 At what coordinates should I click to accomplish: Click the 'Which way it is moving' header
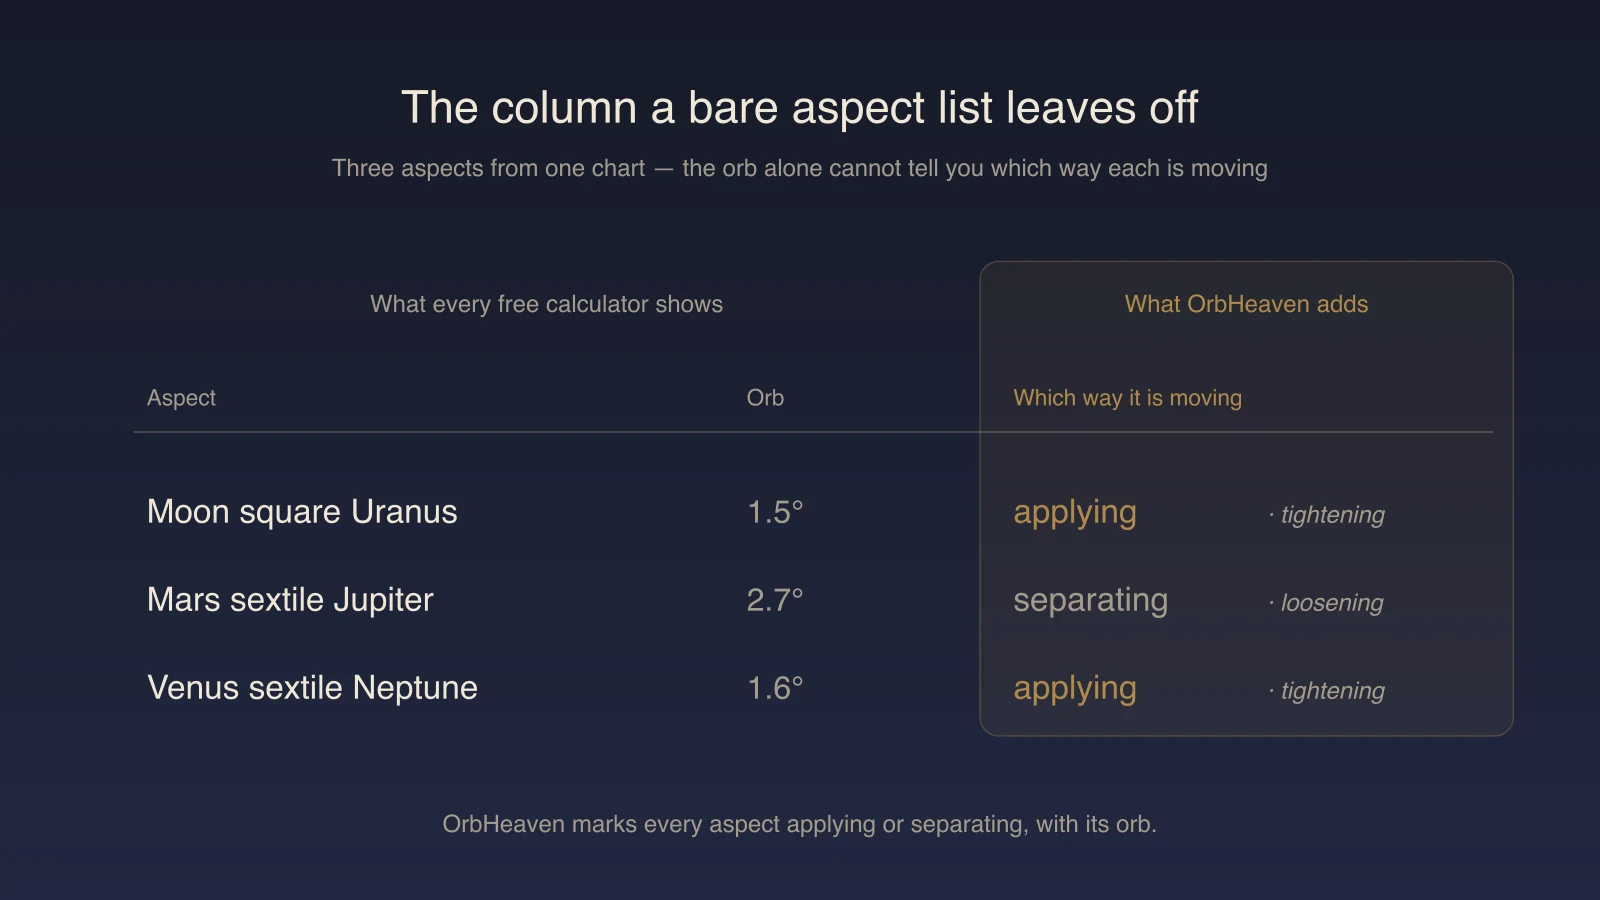click(x=1127, y=398)
